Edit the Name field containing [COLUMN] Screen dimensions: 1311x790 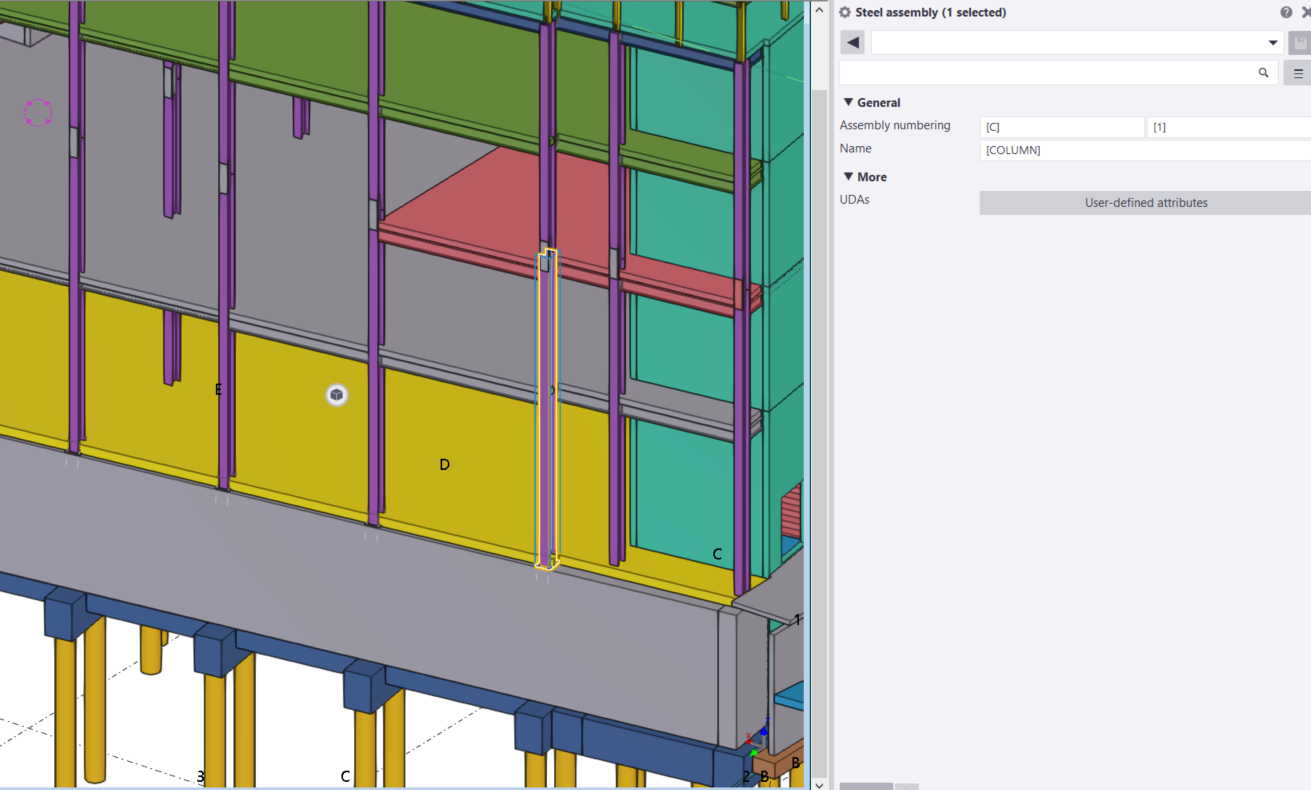point(1100,149)
